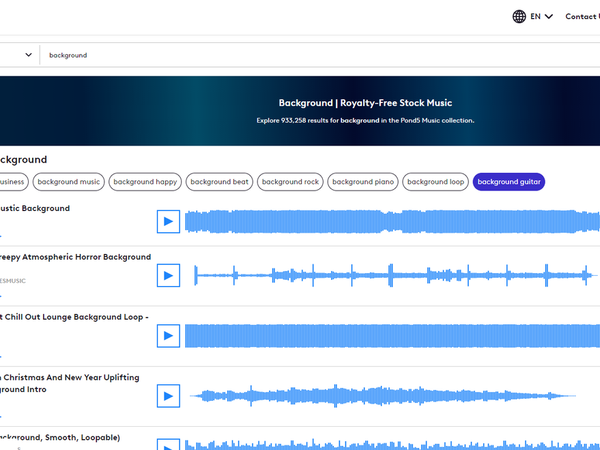Open the 'Christmas And New Year Uplifting' title
The width and height of the screenshot is (600, 450).
click(x=70, y=383)
